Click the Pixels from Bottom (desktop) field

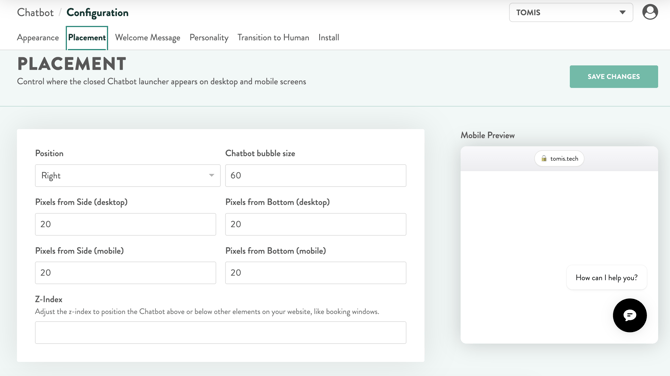tap(316, 224)
